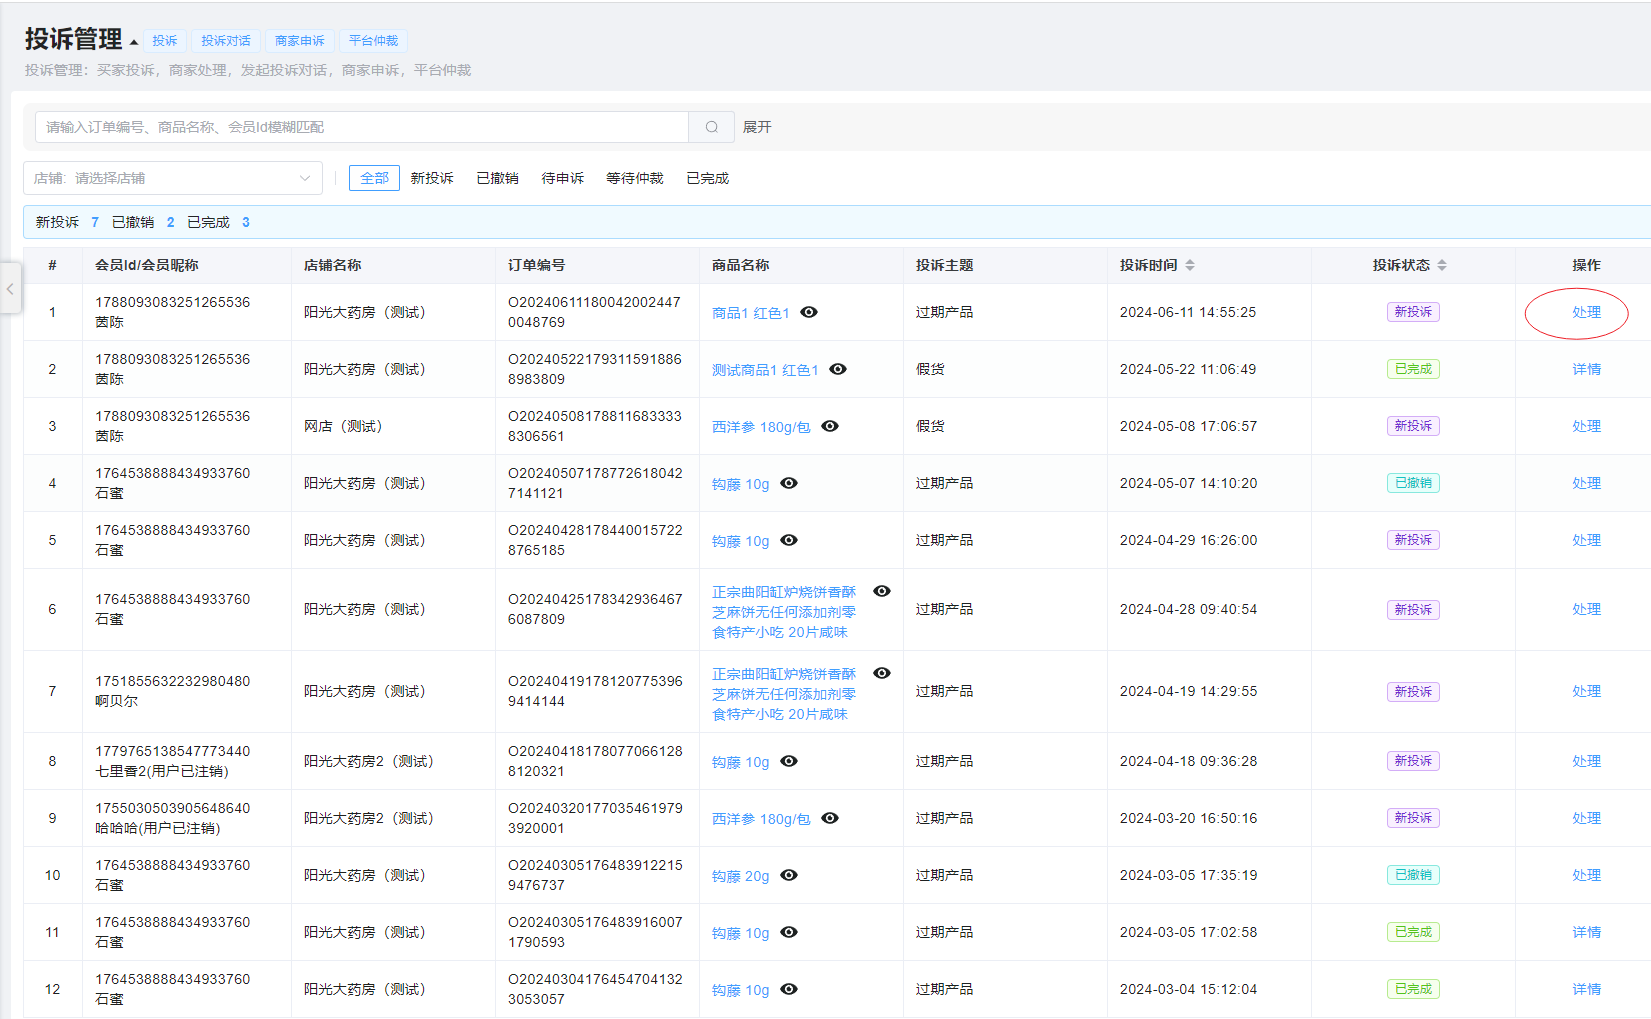Viewport: 1651px width, 1019px height.
Task: Preview eye icon for 测试商品1 红色1
Action: [838, 369]
